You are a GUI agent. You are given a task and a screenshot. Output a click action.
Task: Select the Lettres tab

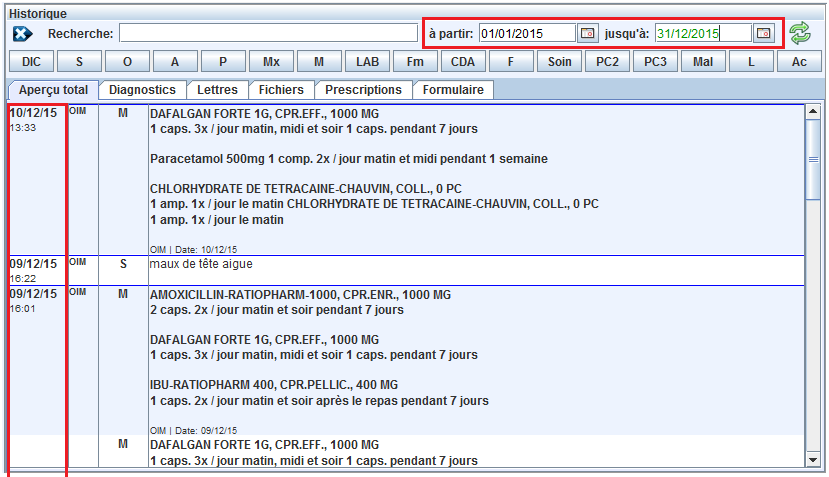pos(217,90)
